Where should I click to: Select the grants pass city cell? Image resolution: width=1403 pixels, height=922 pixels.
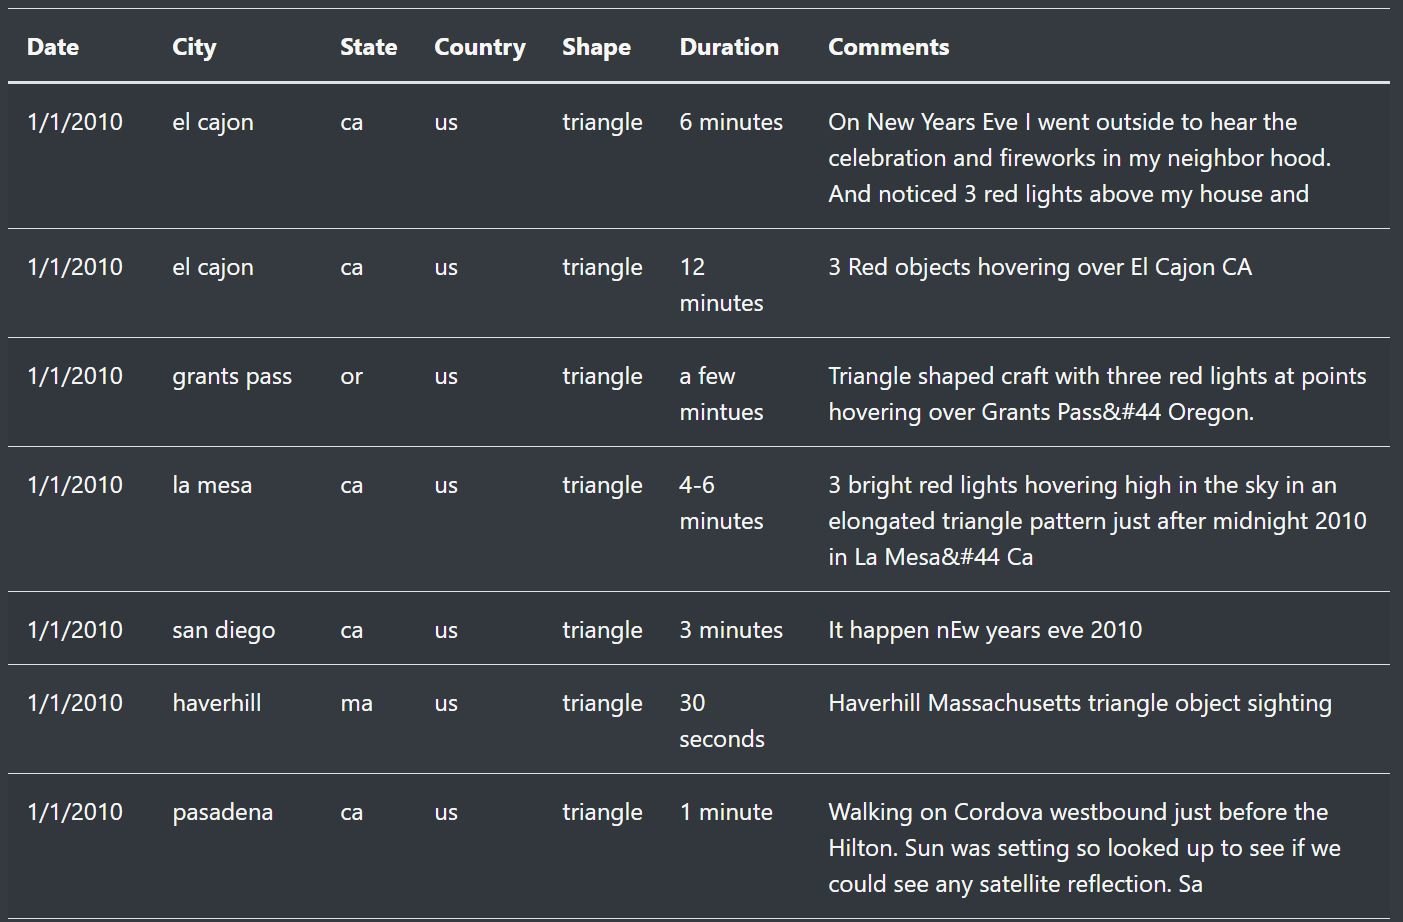tap(232, 376)
